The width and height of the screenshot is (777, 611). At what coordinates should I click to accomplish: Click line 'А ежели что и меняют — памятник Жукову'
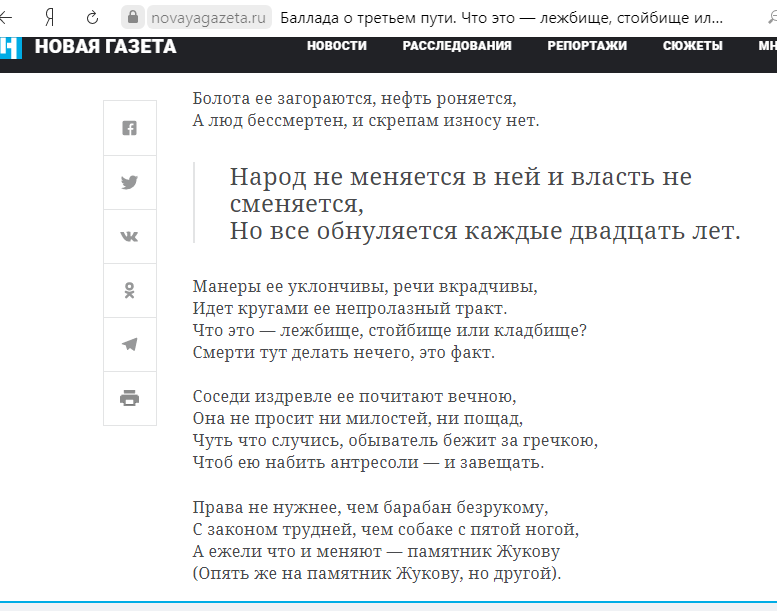coord(377,551)
